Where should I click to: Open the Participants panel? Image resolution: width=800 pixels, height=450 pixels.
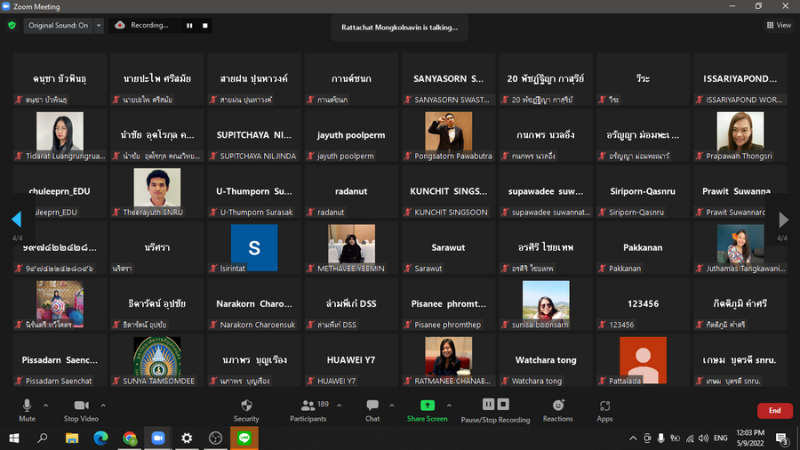pyautogui.click(x=308, y=406)
